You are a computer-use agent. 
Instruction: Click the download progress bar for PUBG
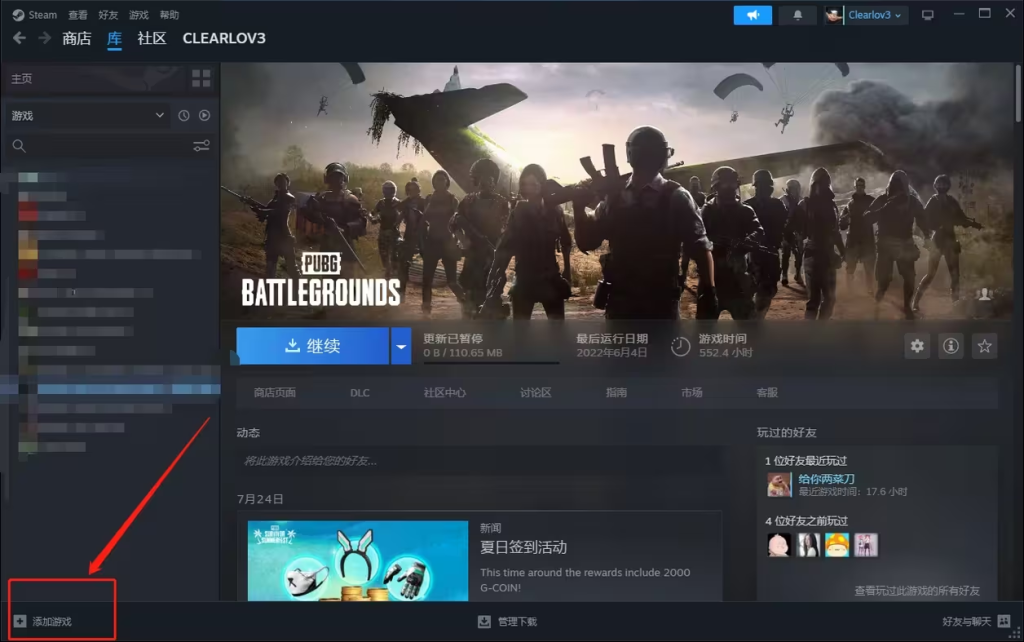491,362
